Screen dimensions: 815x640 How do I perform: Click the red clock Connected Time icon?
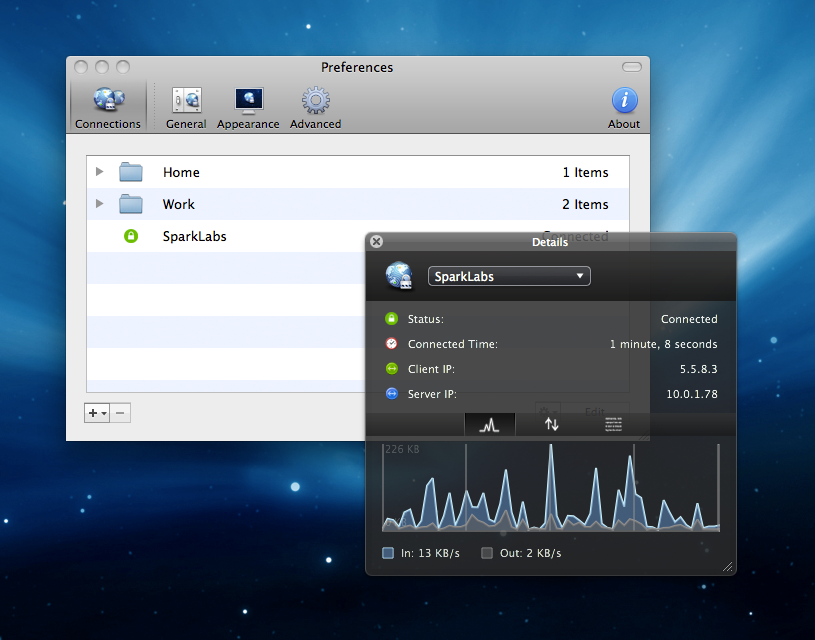tap(391, 344)
